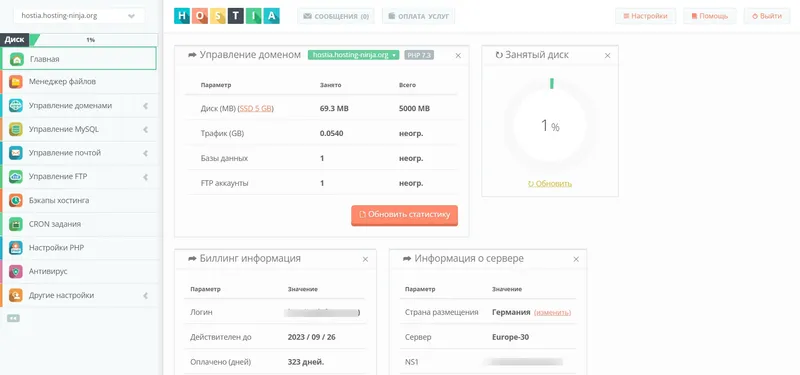This screenshot has width=800, height=375.
Task: Collapse the sidebar with double-arrow icon
Action: coord(13,318)
